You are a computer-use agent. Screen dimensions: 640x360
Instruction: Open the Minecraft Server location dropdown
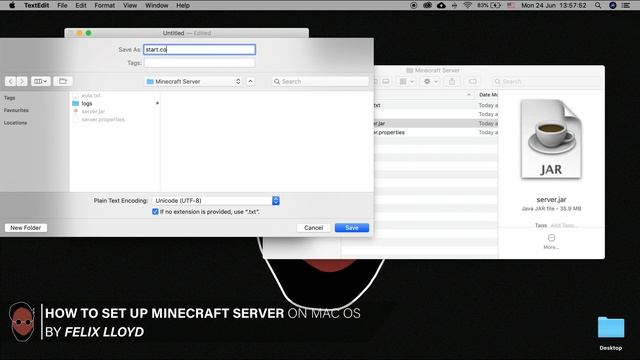coord(193,81)
